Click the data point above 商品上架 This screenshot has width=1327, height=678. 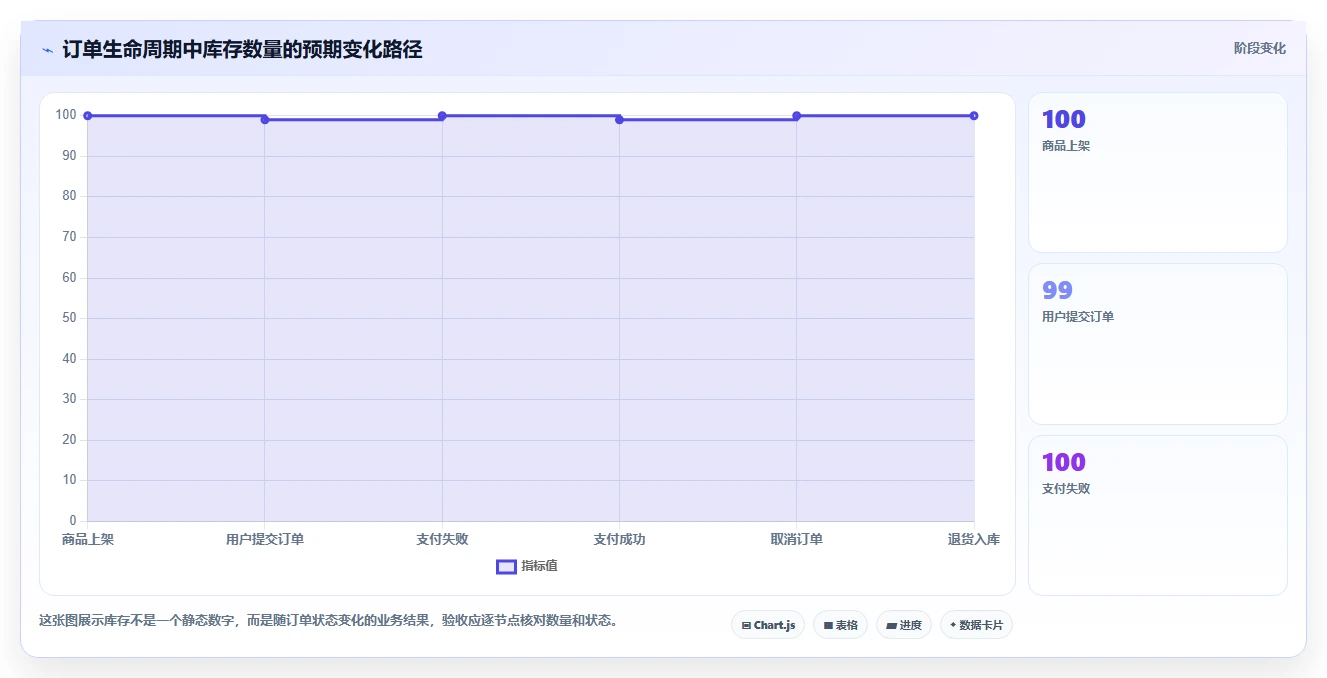point(88,116)
